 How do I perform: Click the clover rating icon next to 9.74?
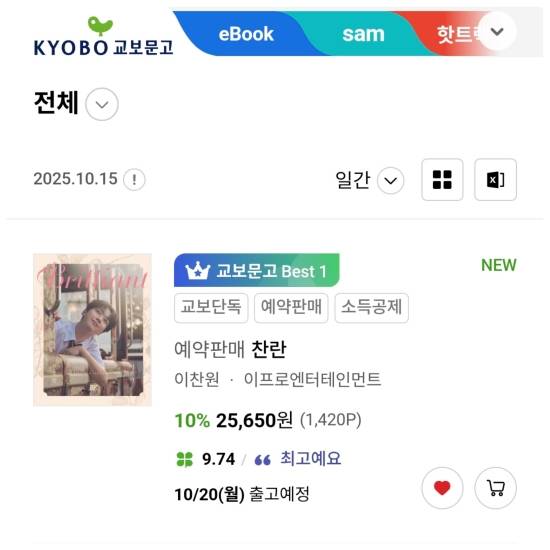185,459
